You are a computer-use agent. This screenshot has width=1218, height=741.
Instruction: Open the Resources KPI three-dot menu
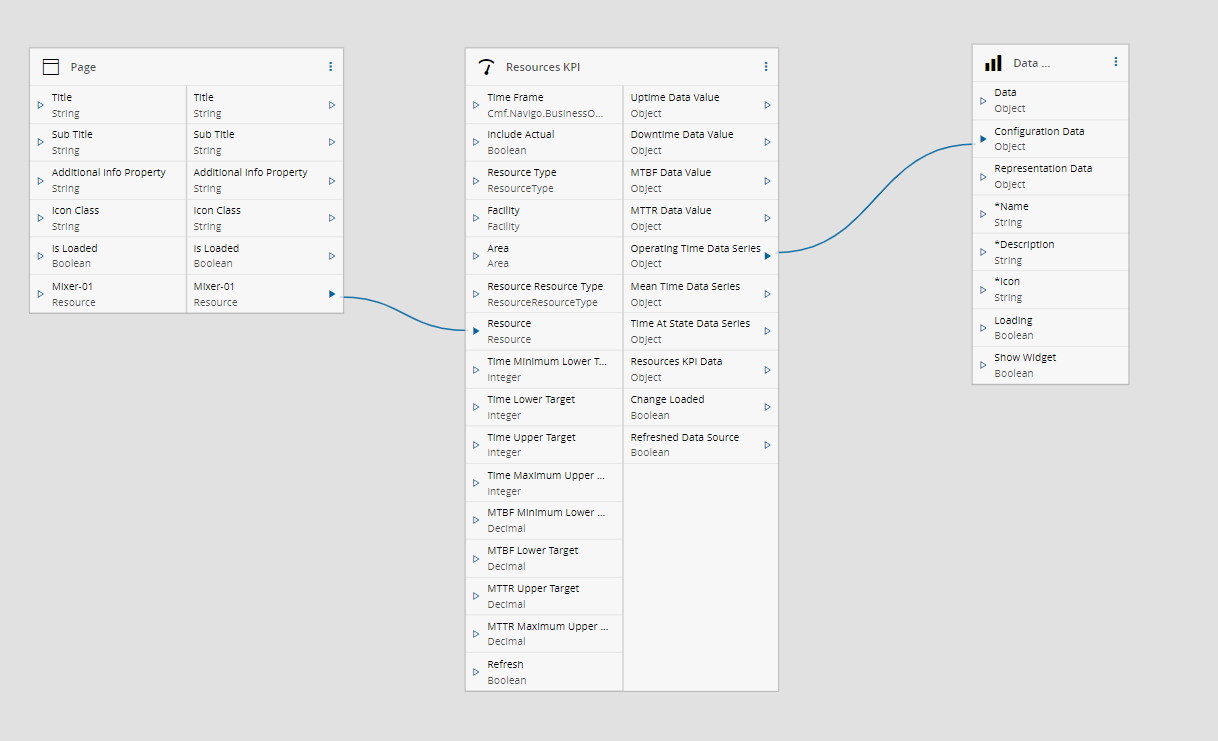[x=766, y=67]
